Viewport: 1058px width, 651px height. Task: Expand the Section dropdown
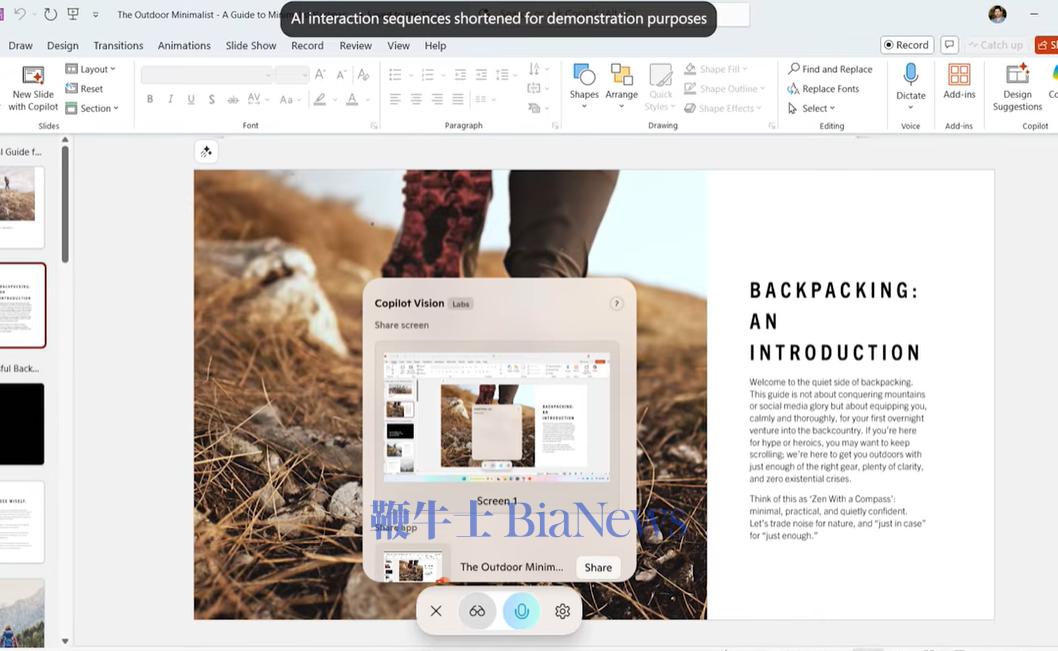pos(92,108)
